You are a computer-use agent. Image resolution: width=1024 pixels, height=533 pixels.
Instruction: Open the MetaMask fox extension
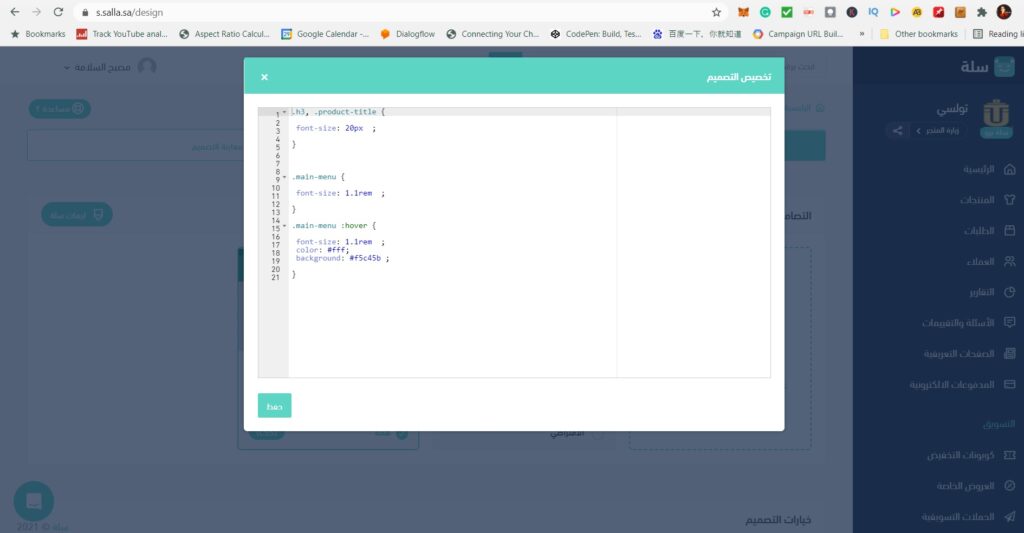coord(742,12)
